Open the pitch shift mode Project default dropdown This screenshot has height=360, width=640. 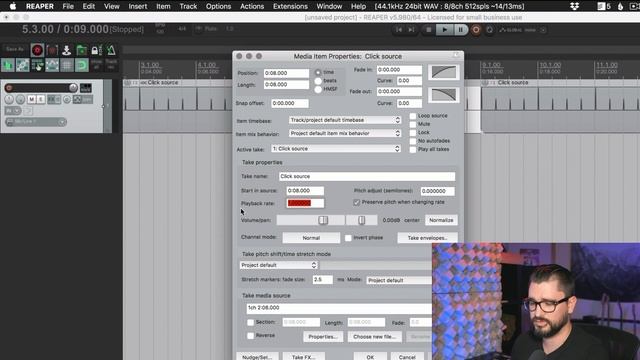(278, 265)
